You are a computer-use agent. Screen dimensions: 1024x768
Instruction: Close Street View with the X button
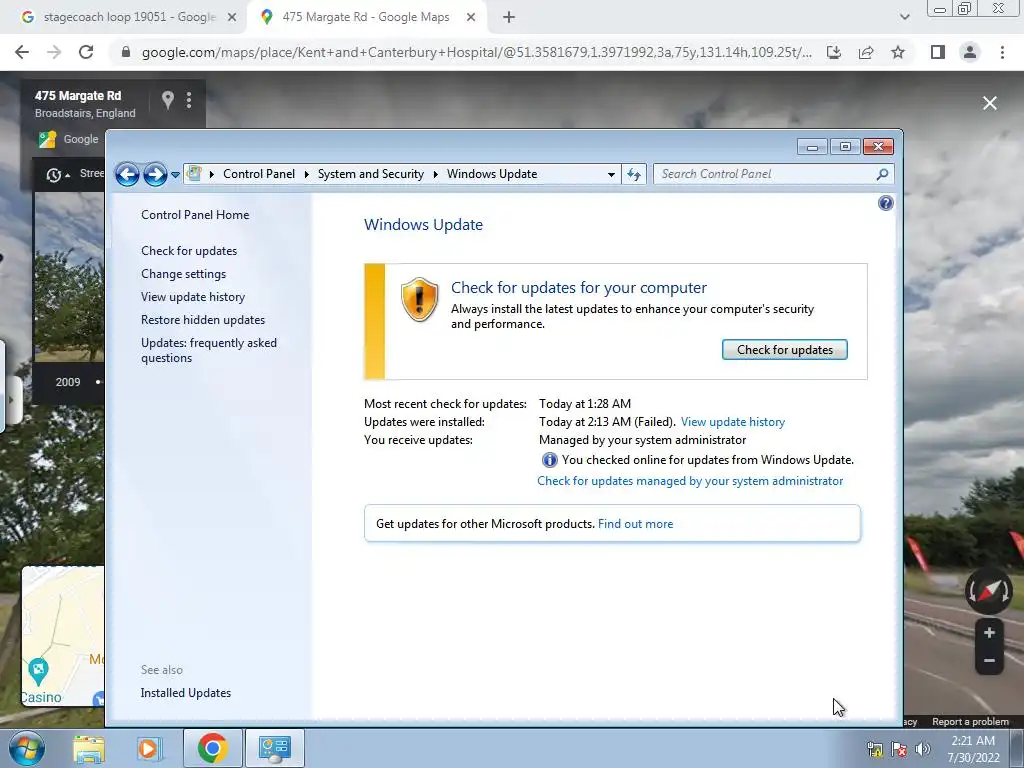point(990,103)
